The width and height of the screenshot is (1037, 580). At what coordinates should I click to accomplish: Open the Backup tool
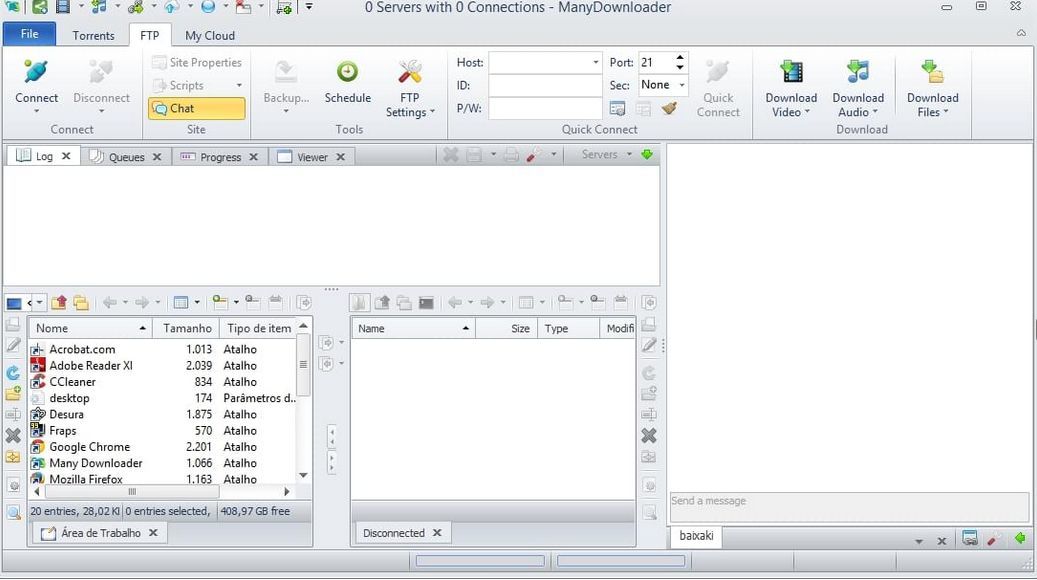(286, 86)
